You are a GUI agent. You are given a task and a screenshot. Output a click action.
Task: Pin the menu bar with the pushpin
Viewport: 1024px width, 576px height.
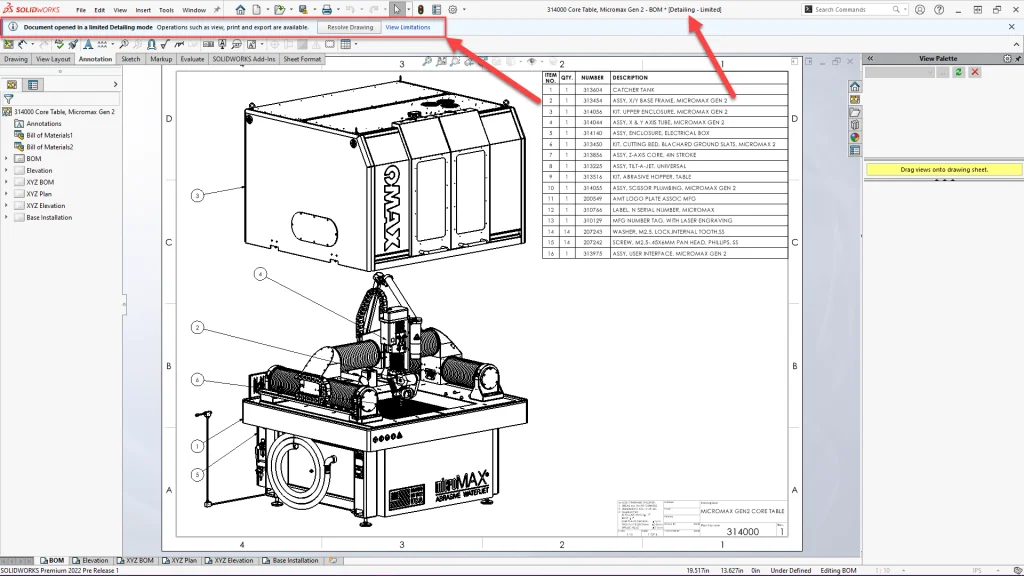pyautogui.click(x=217, y=9)
